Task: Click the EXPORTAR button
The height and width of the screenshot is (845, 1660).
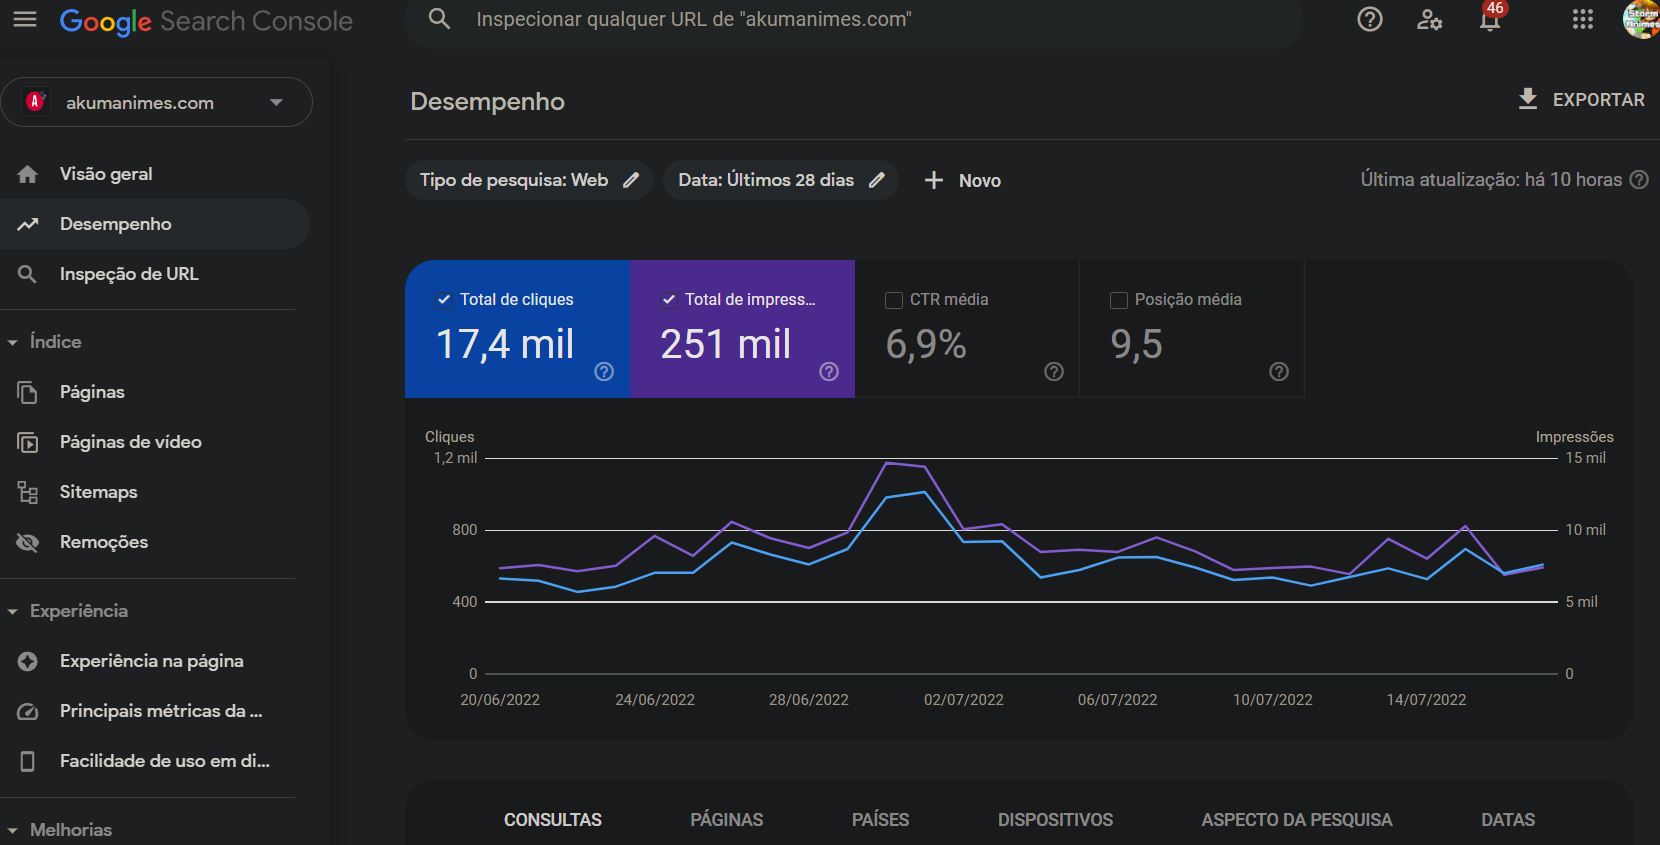Action: (1581, 100)
